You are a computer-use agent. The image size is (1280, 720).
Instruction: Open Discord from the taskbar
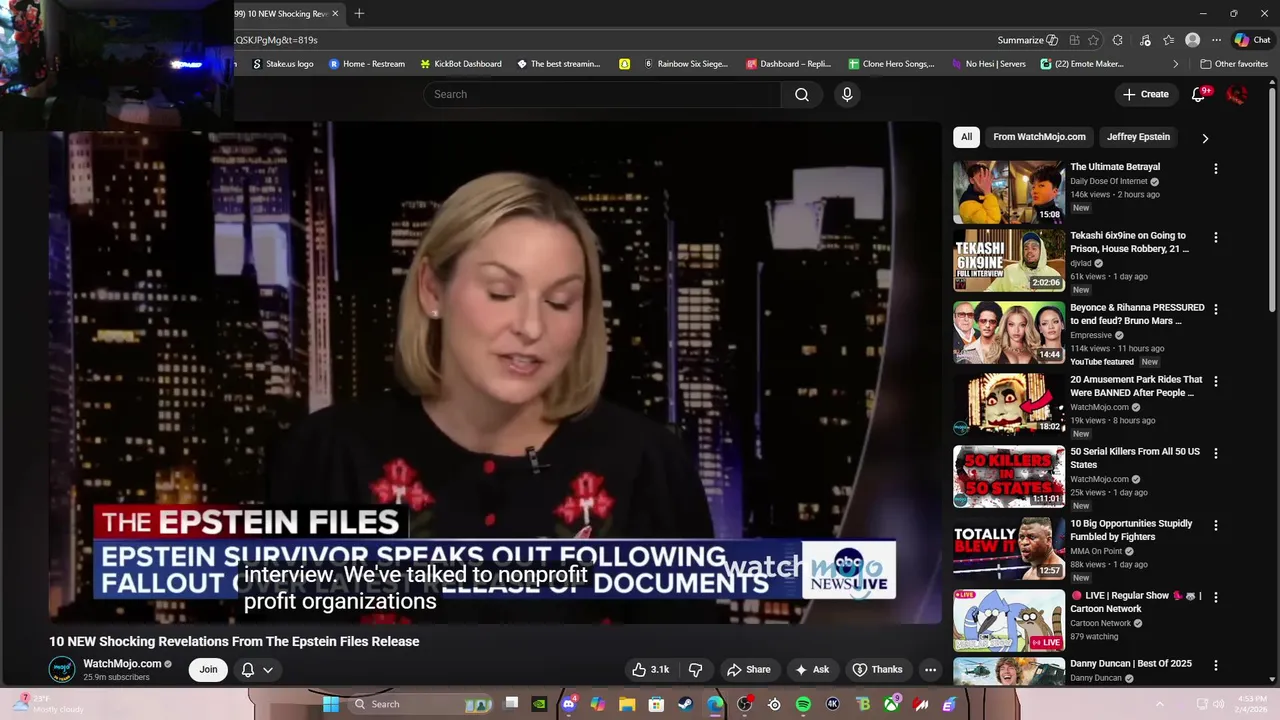[x=568, y=704]
